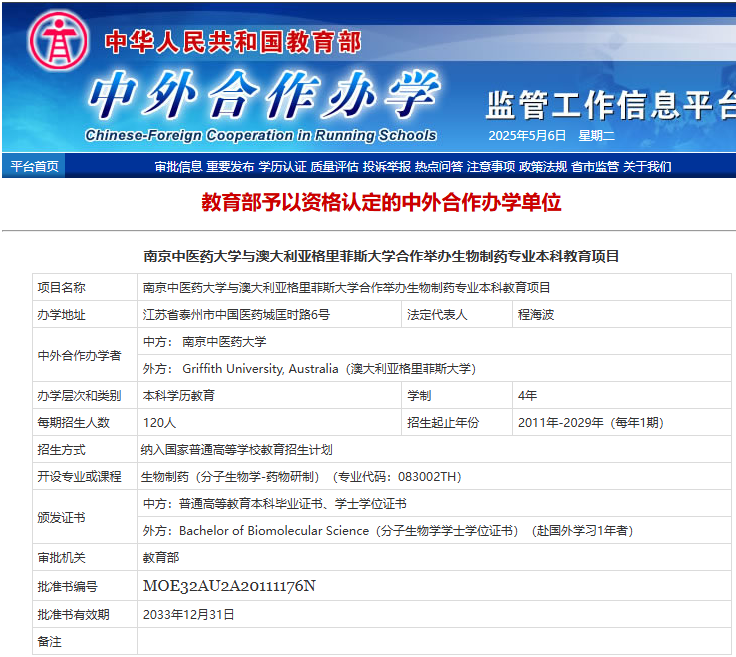This screenshot has width=736, height=657.
Task: Click the 每期招生人数 label cell
Action: tap(85, 423)
